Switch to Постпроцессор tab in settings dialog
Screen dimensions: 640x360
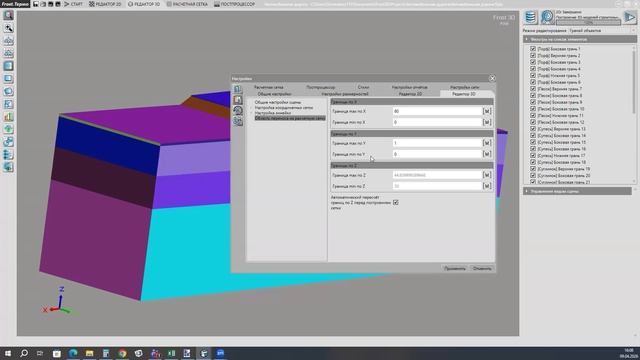point(320,87)
